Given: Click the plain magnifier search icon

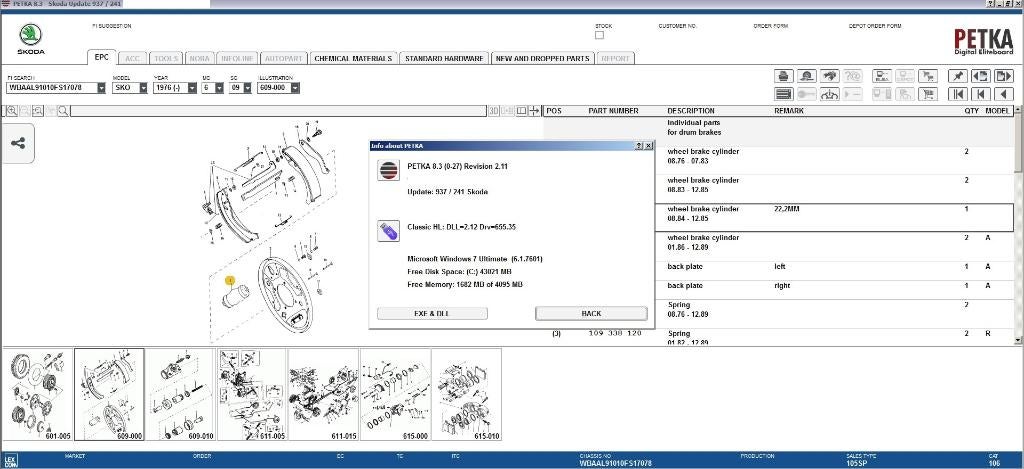Looking at the screenshot, I should point(63,111).
